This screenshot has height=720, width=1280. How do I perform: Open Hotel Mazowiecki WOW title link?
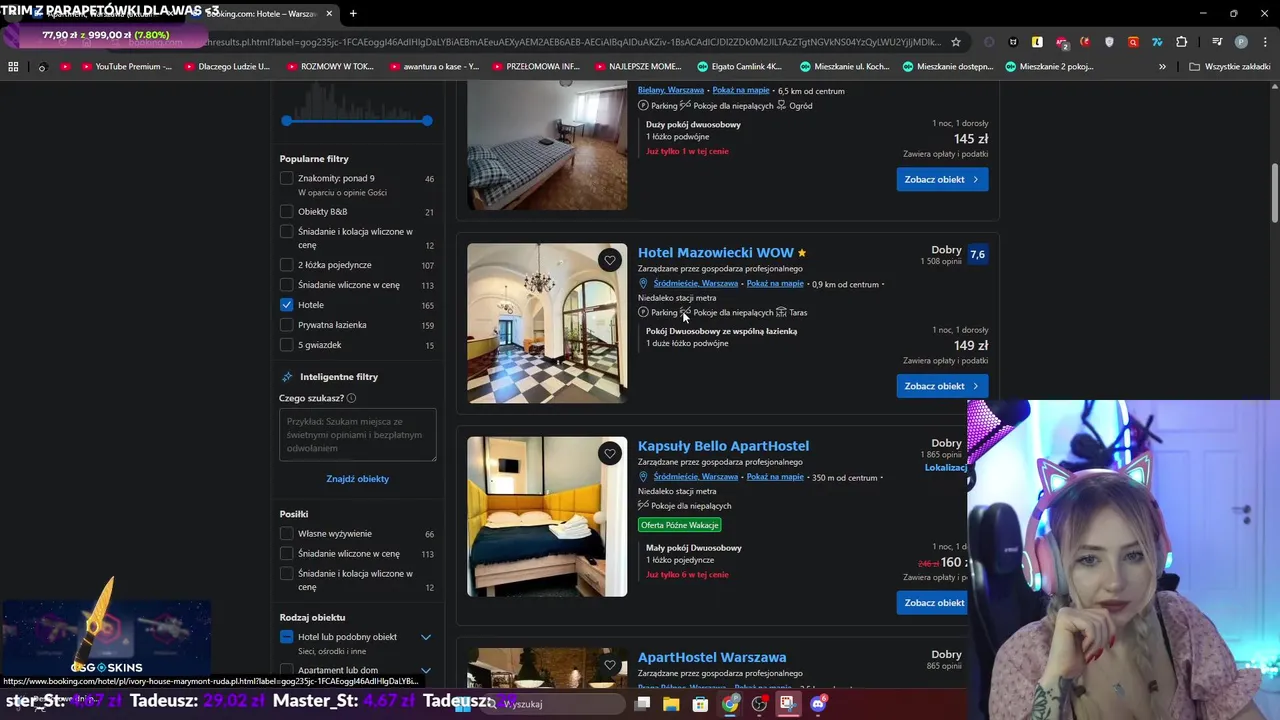click(716, 253)
